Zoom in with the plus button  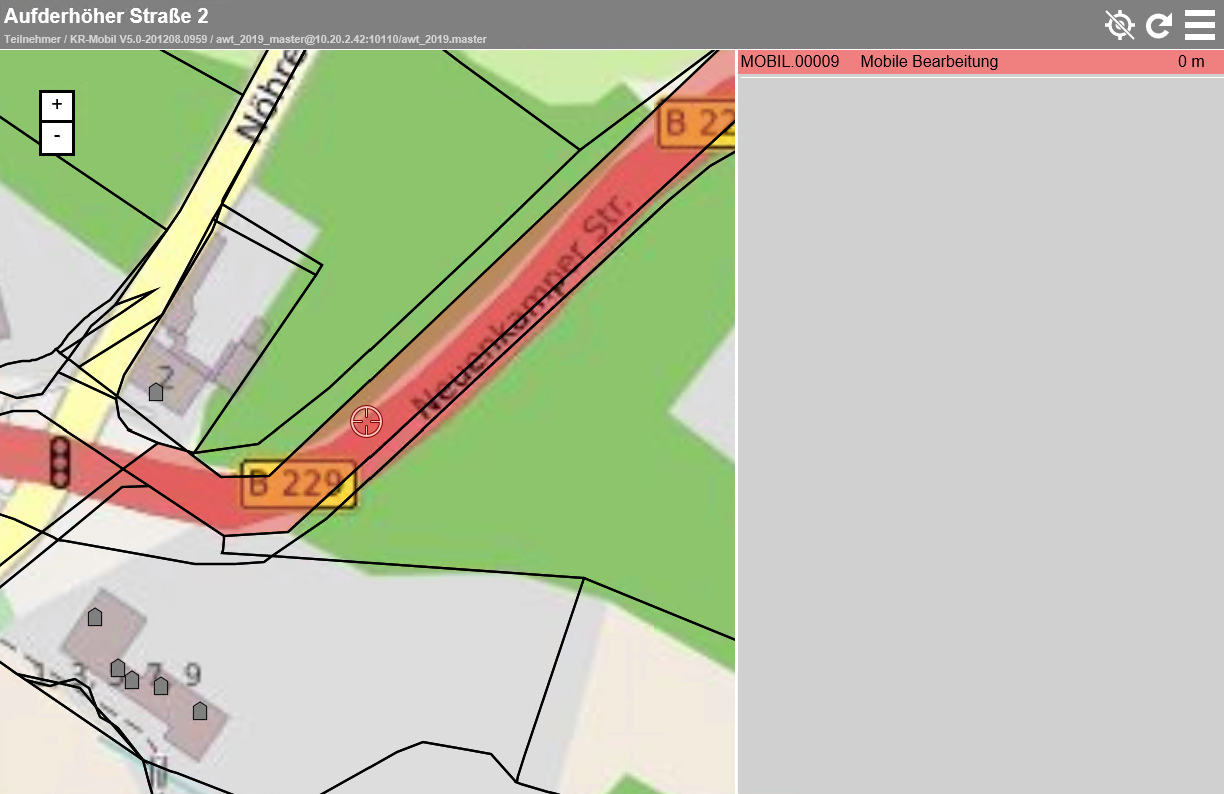coord(57,105)
